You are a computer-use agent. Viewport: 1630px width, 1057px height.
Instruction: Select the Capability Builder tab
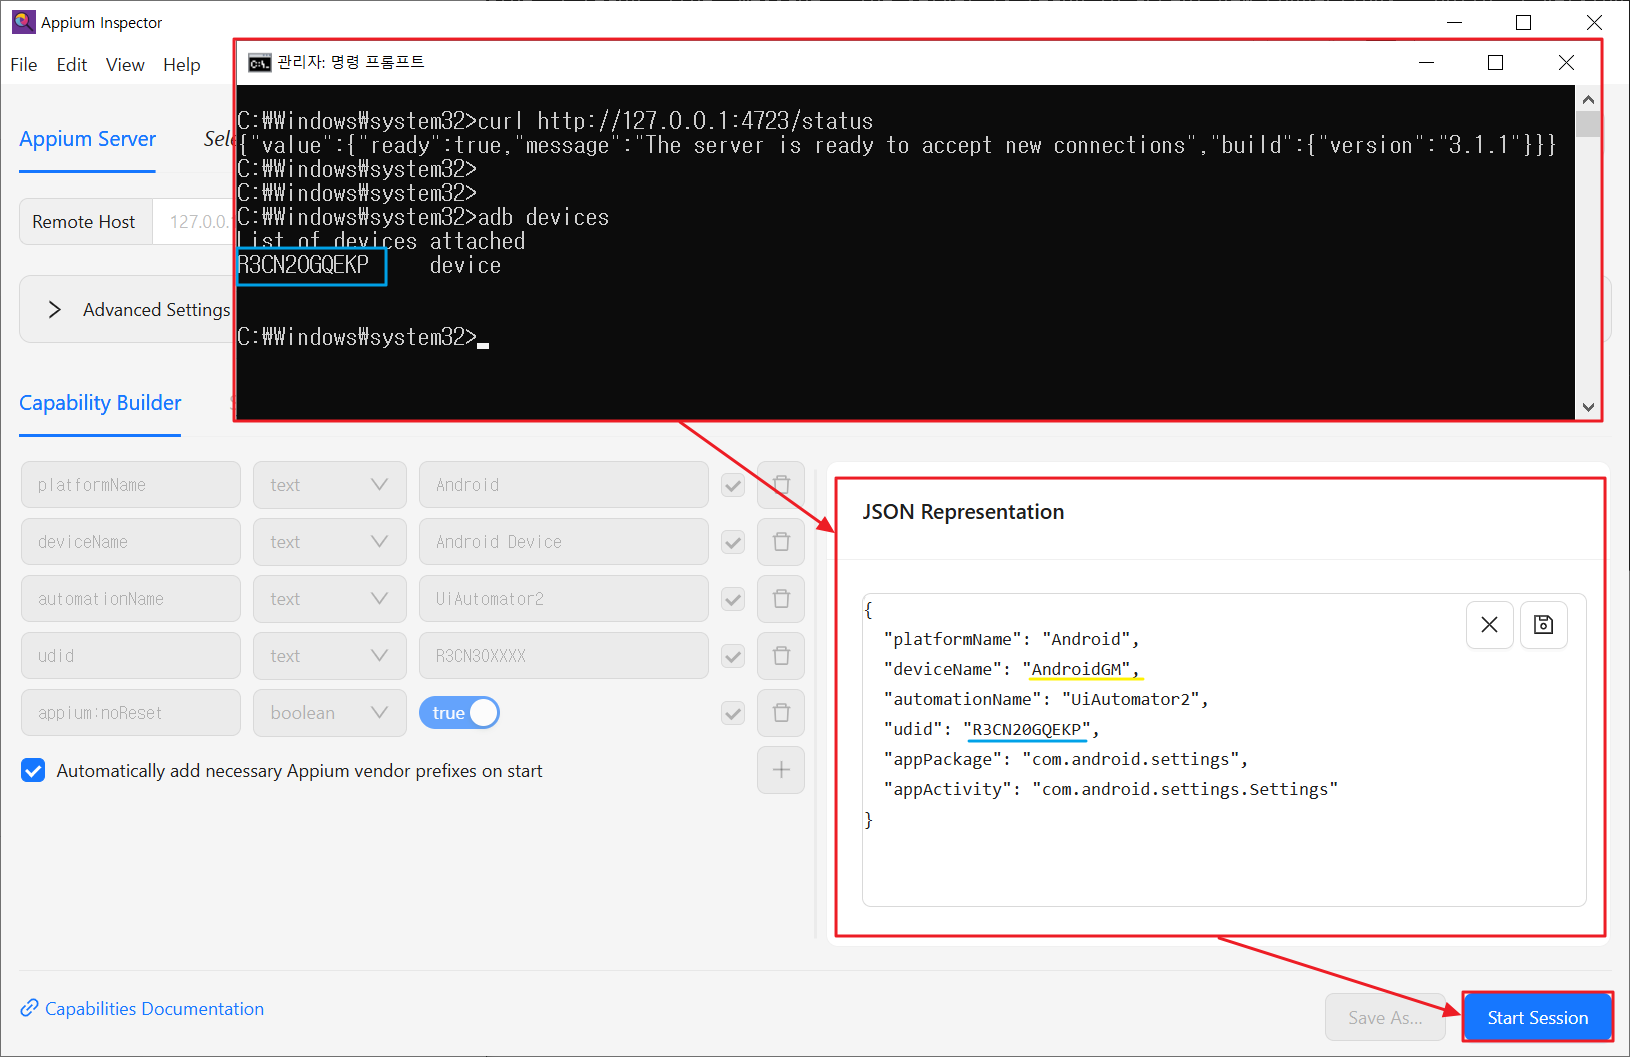pos(100,403)
